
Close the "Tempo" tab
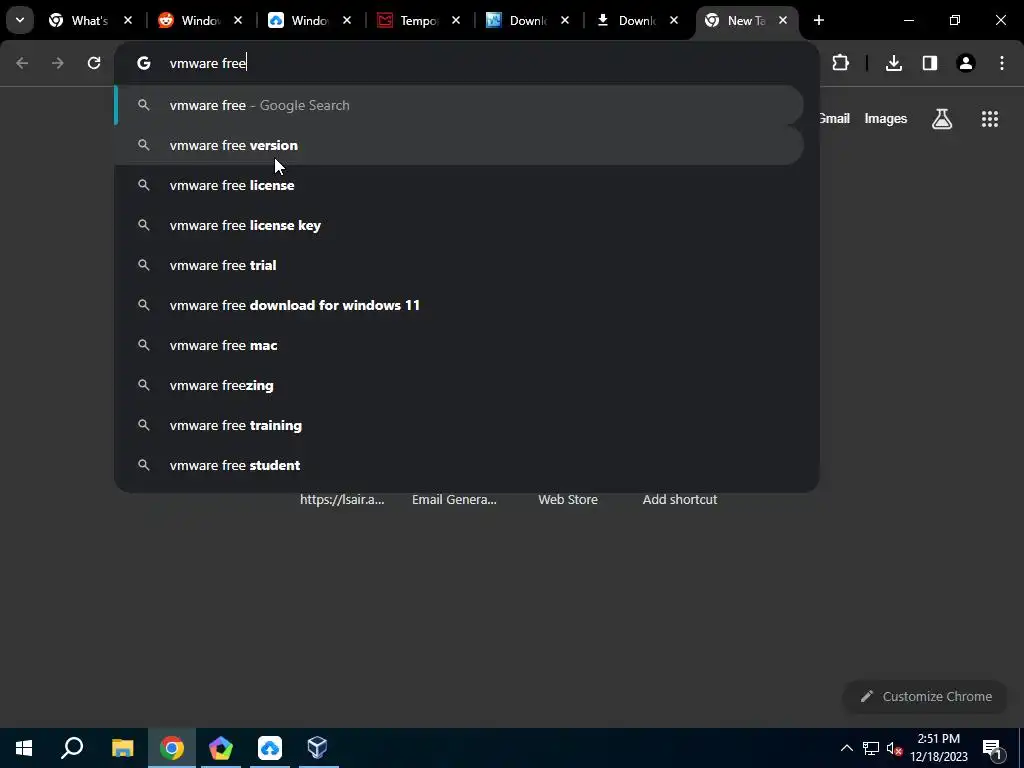pyautogui.click(x=456, y=20)
